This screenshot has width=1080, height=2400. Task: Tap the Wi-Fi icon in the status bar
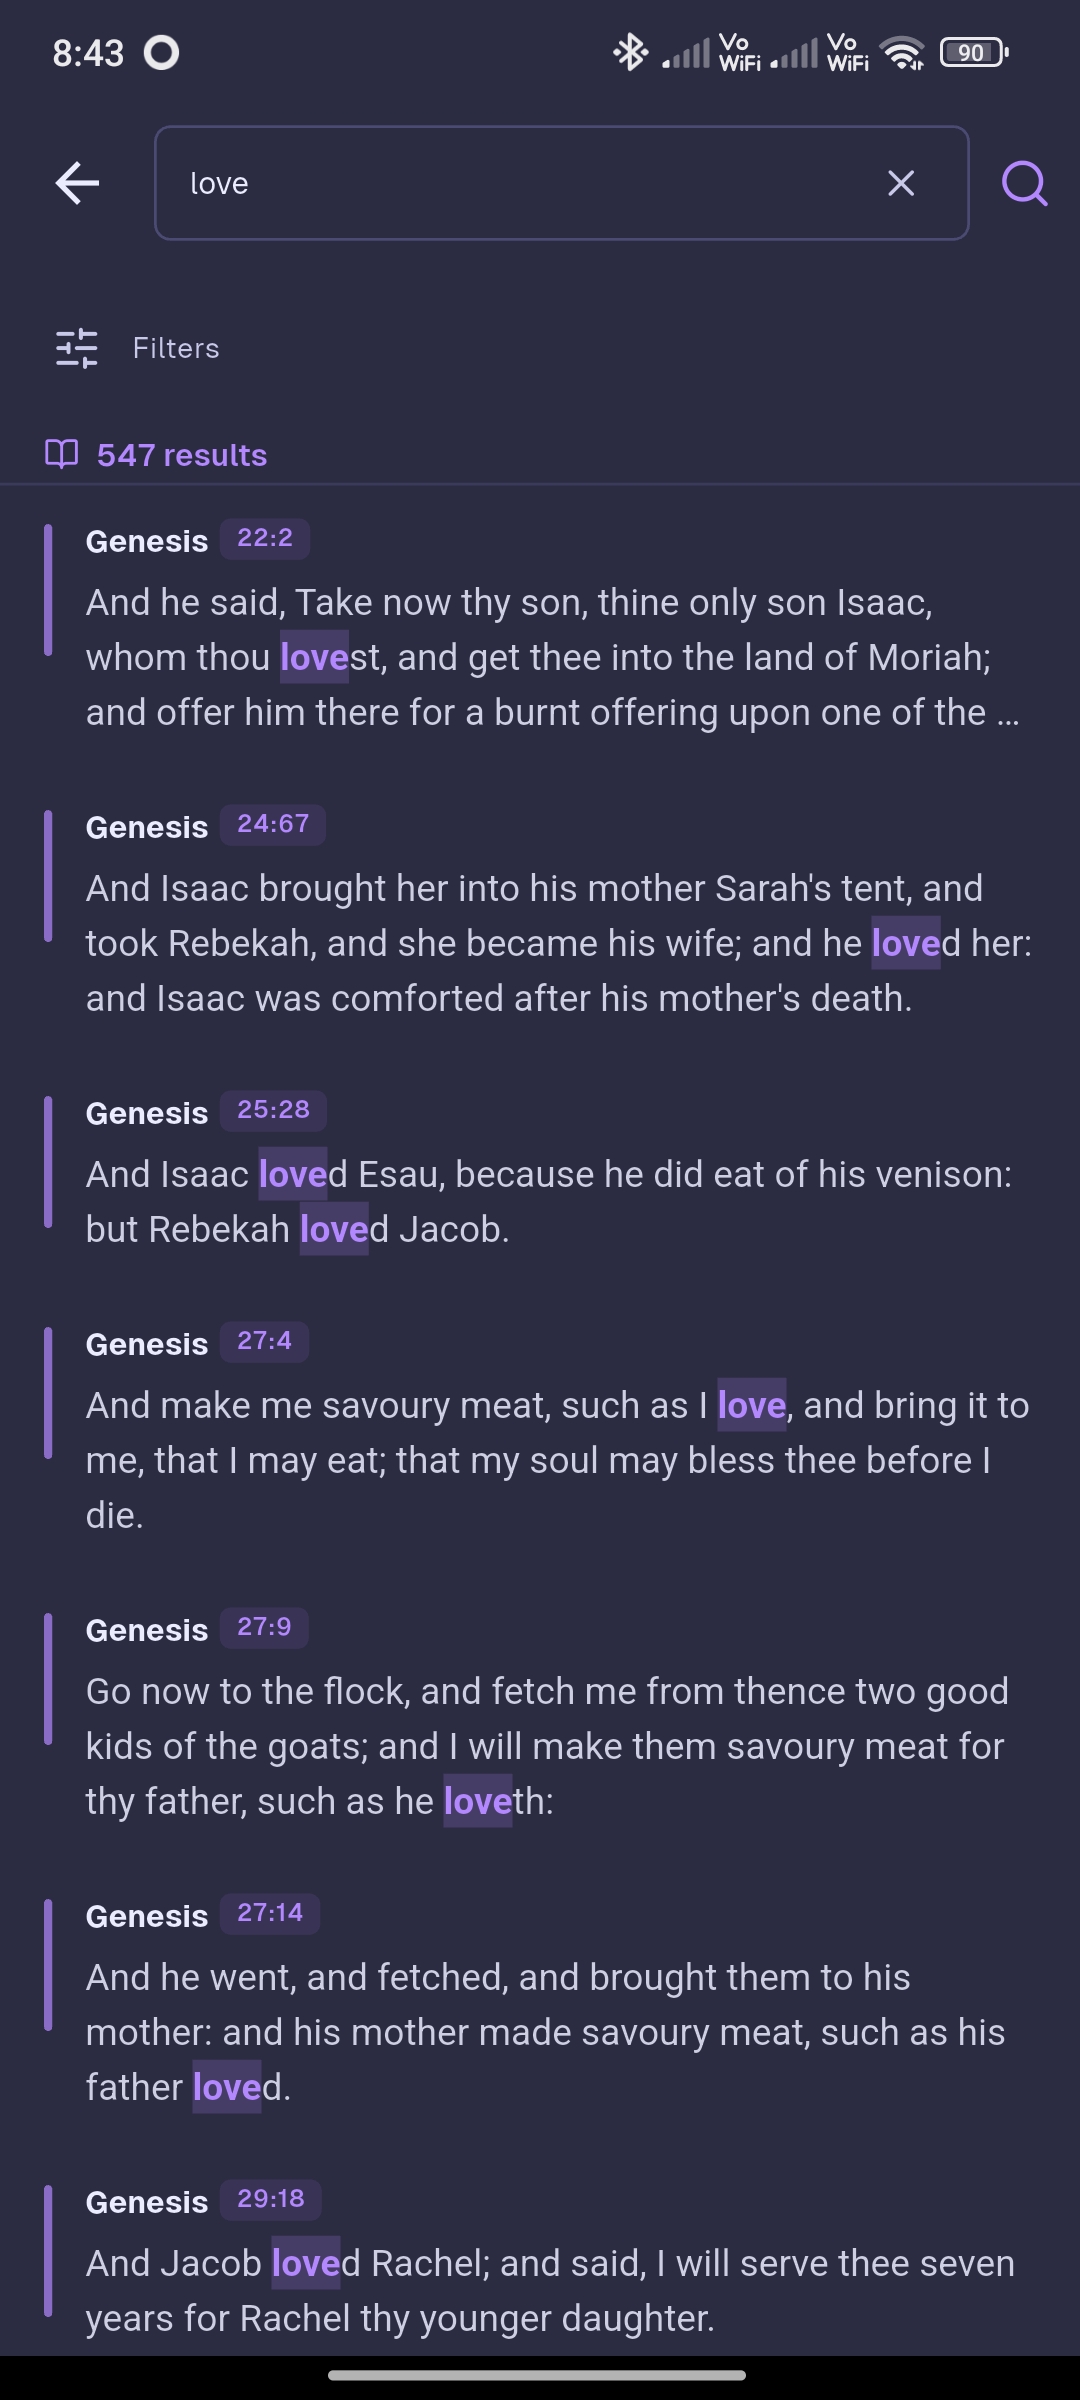(905, 53)
